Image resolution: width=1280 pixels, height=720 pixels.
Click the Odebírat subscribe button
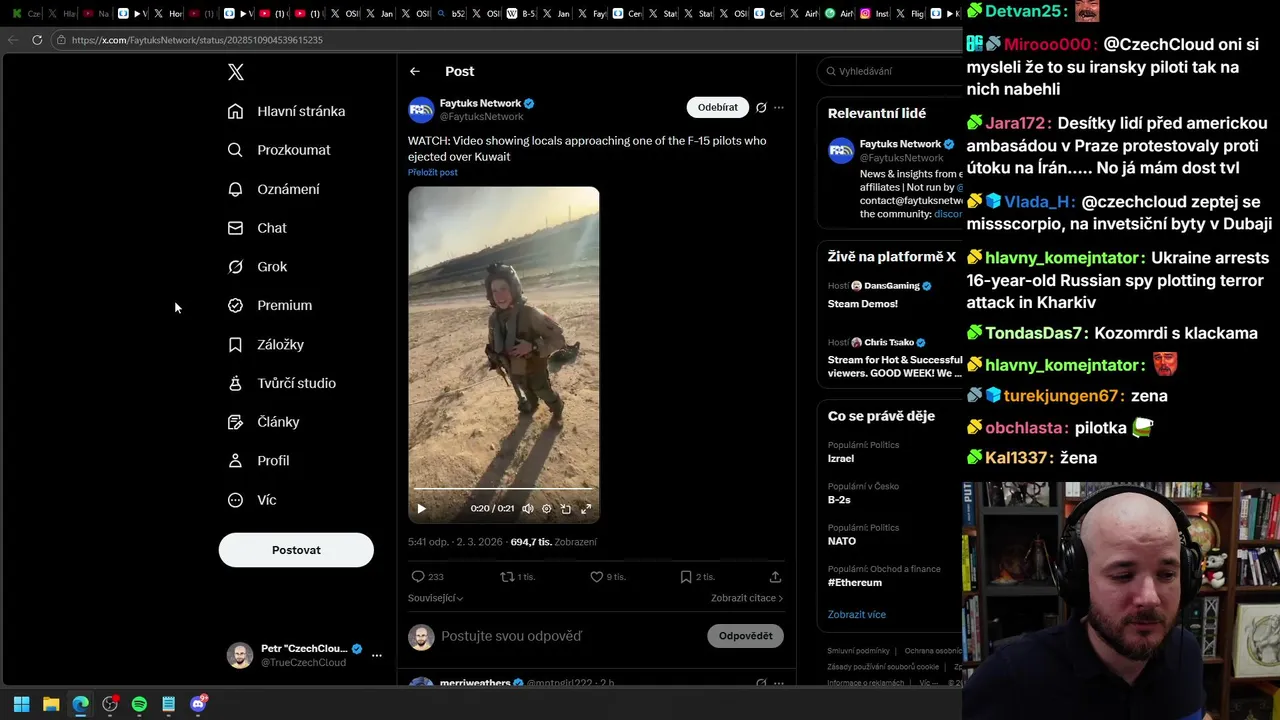717,107
